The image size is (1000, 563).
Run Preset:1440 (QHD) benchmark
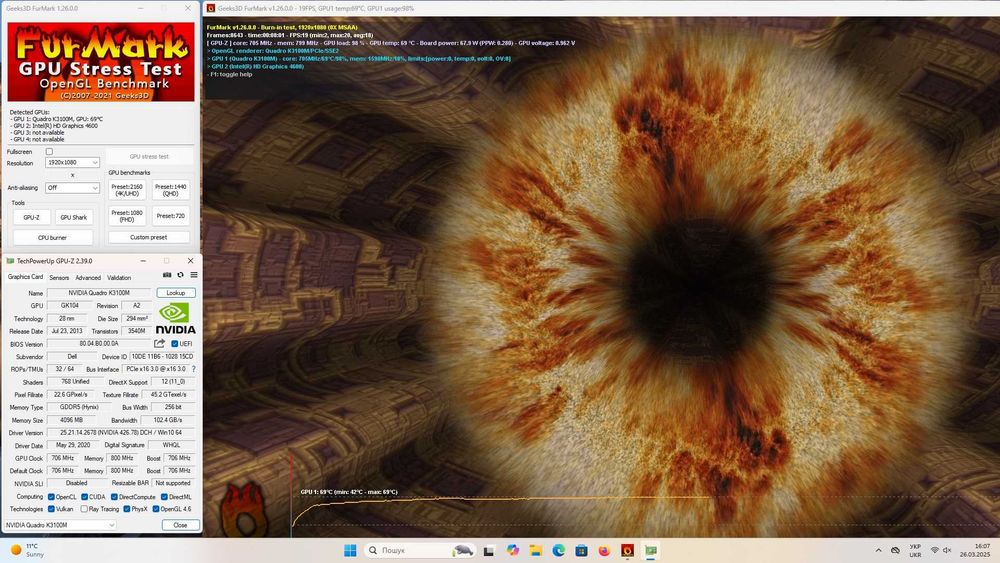pos(171,190)
